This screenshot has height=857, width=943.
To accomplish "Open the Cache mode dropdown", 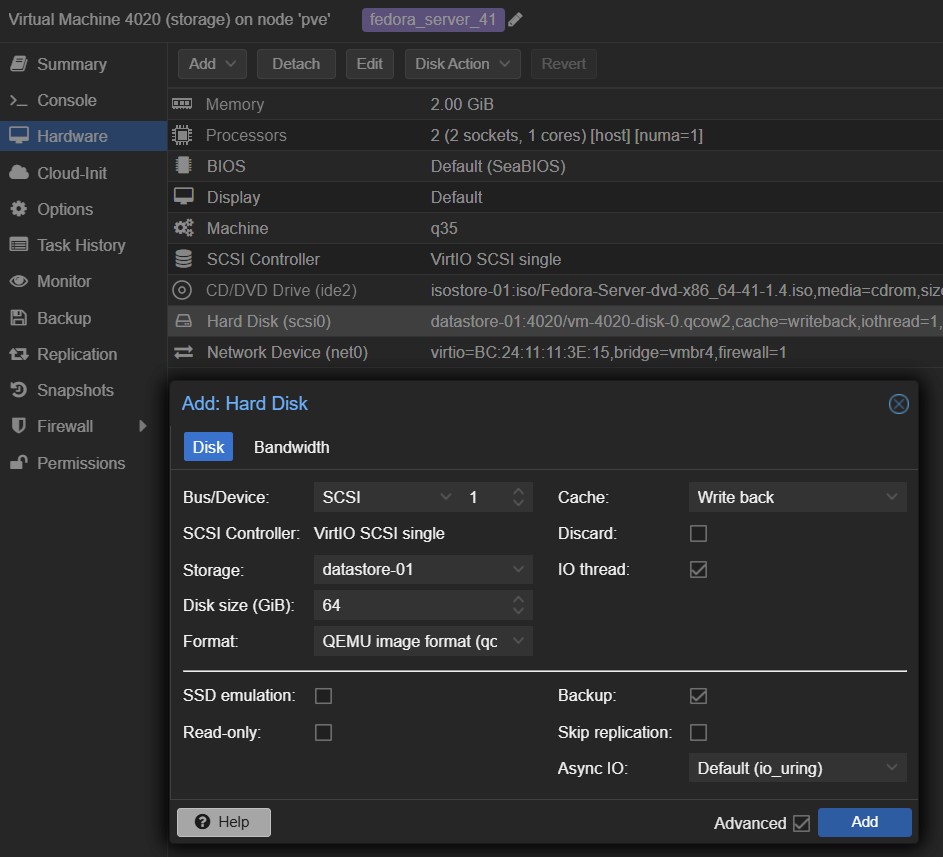I will pos(797,497).
